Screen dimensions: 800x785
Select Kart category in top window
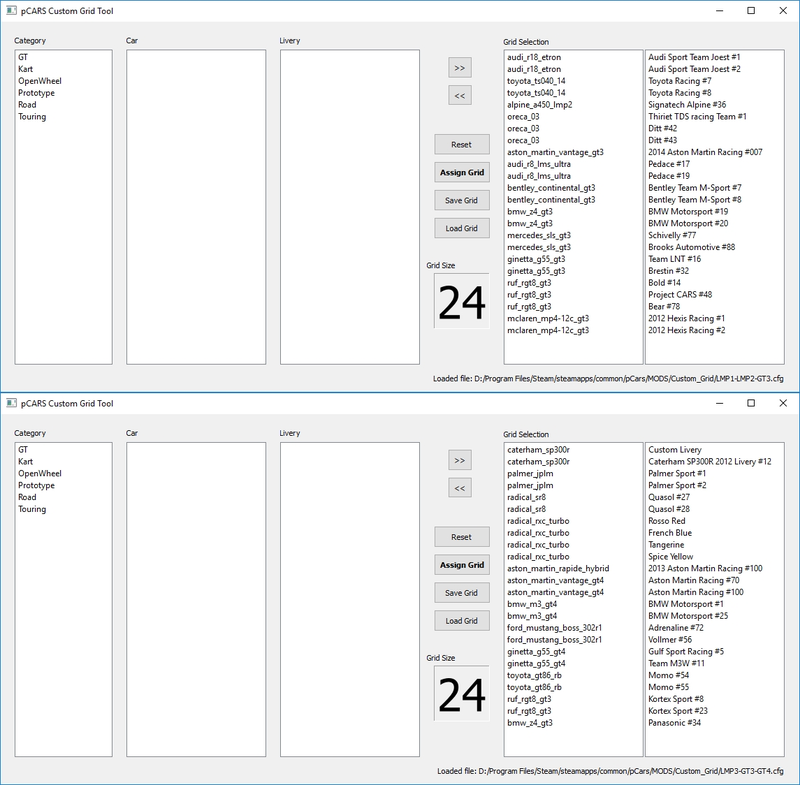26,69
